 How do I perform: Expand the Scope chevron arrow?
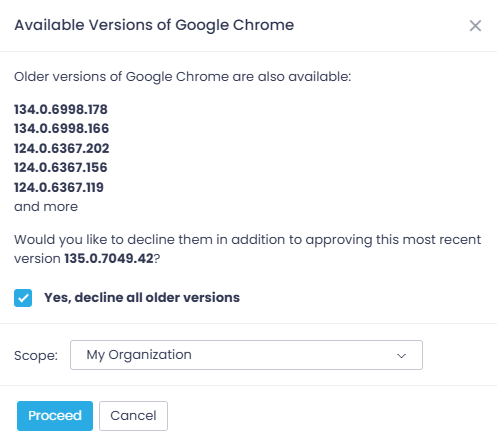401,356
